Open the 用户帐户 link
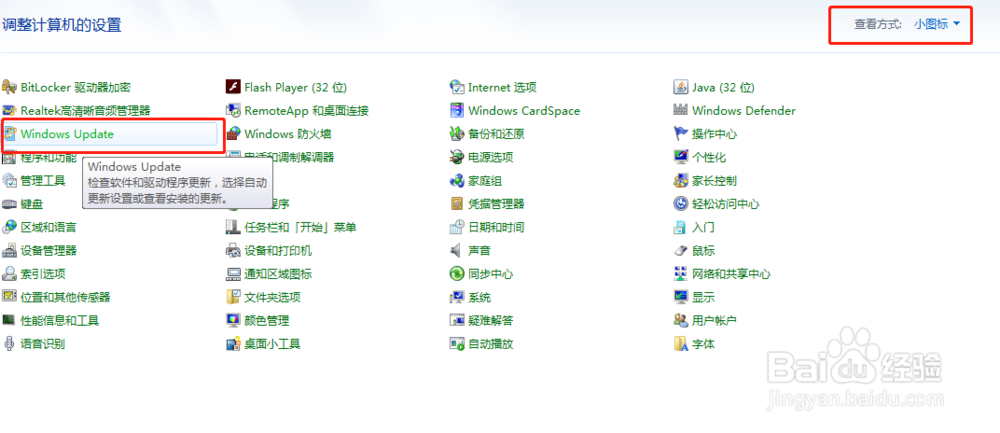 [714, 321]
